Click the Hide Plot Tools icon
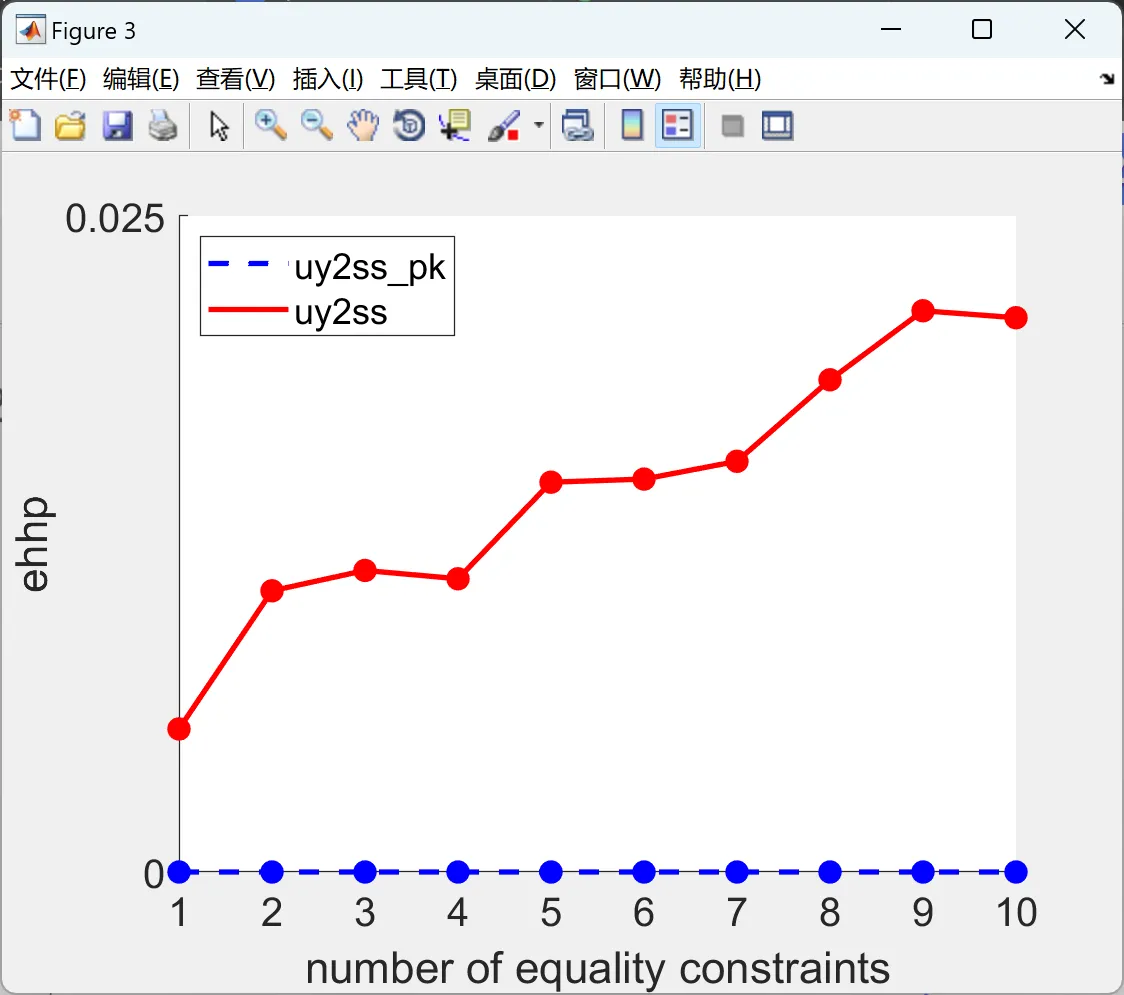This screenshot has width=1124, height=995. (x=732, y=127)
